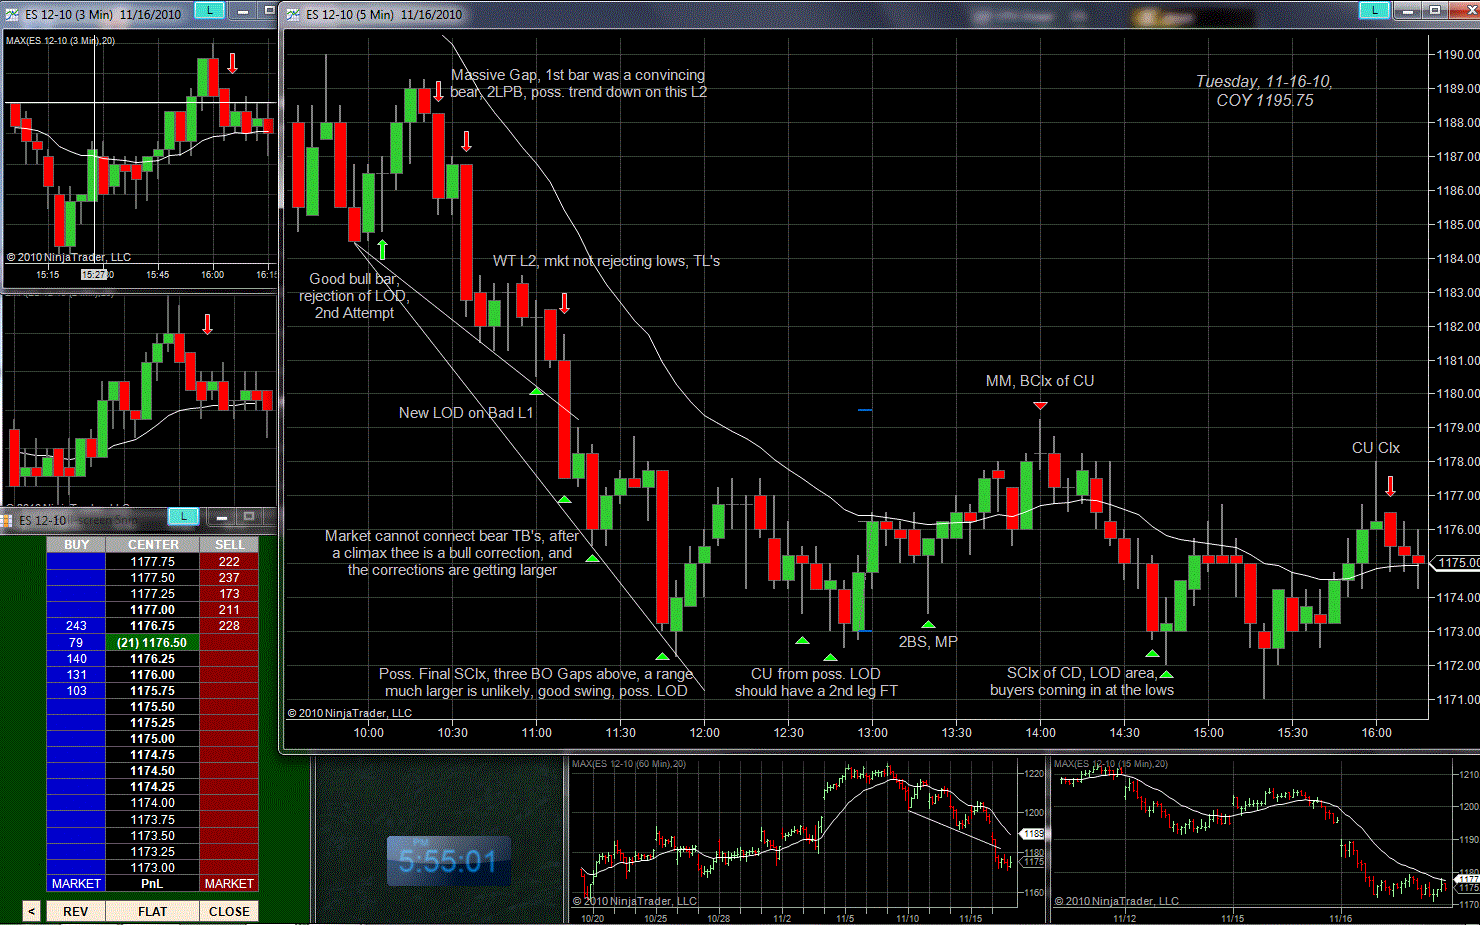Click the 1175.00 price marker on price axis
This screenshot has width=1480, height=925.
pos(1457,563)
